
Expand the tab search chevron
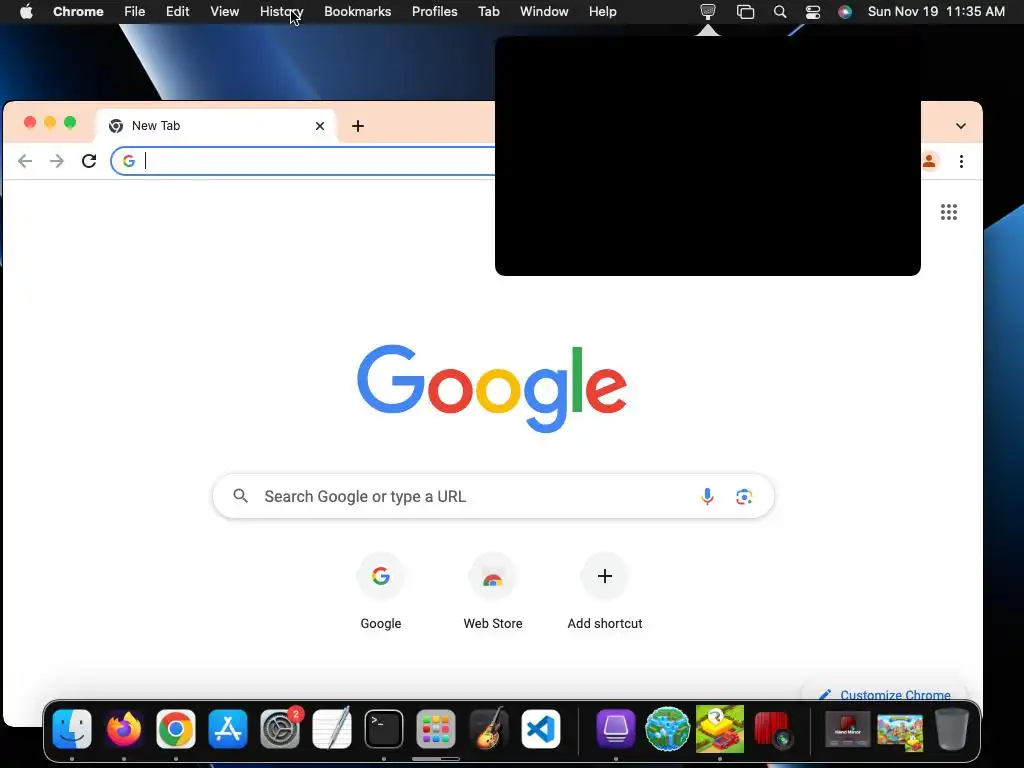pyautogui.click(x=961, y=126)
